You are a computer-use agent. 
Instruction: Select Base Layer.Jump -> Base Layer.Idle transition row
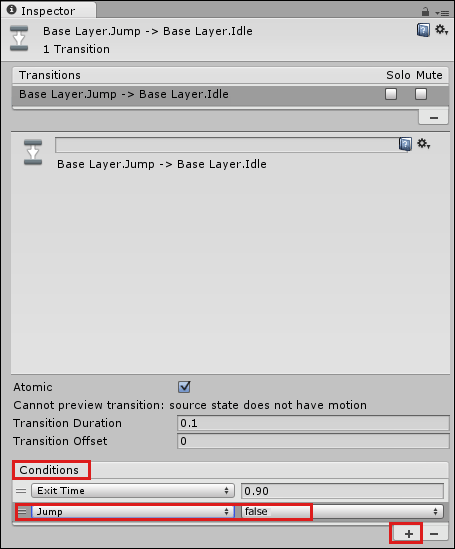click(230, 94)
